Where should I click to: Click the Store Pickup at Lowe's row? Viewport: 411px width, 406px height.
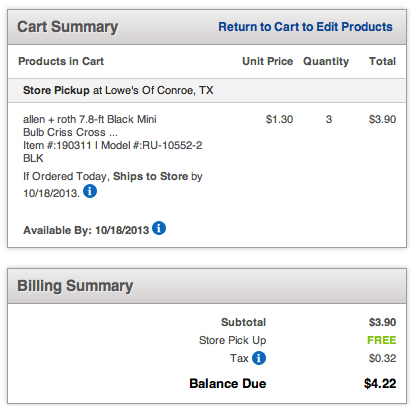pos(207,90)
